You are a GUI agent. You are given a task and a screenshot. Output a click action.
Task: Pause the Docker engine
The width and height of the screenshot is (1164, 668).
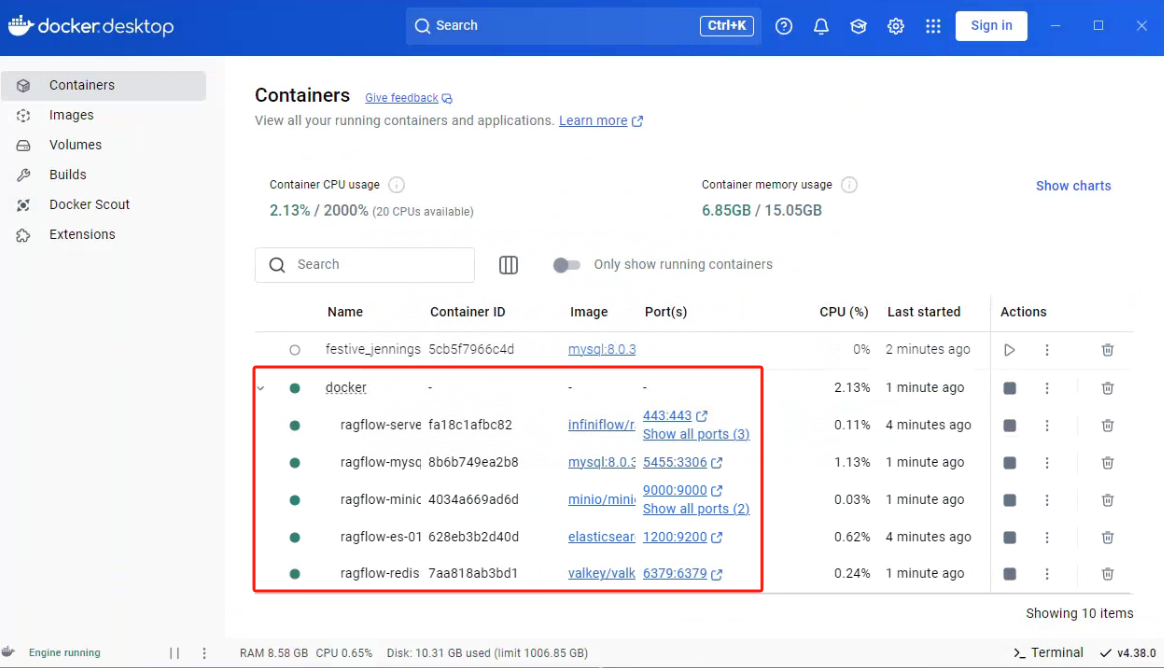[174, 653]
